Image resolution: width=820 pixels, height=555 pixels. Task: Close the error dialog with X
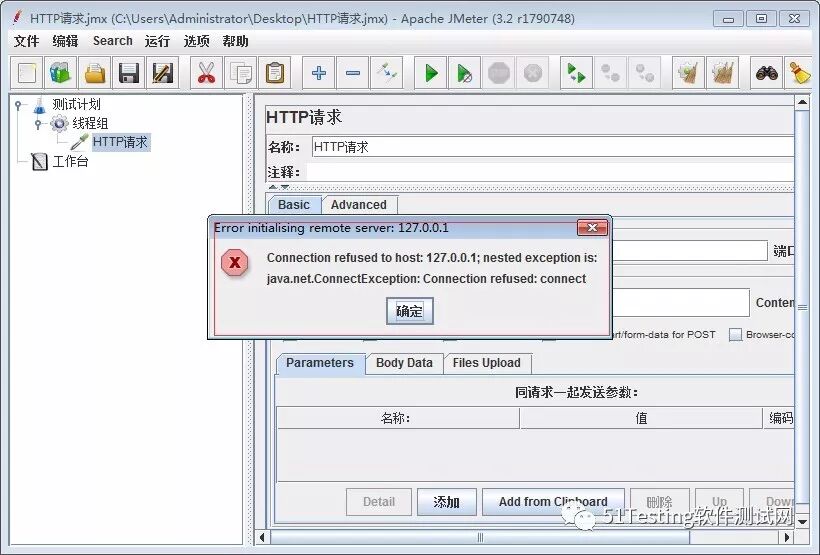click(592, 228)
